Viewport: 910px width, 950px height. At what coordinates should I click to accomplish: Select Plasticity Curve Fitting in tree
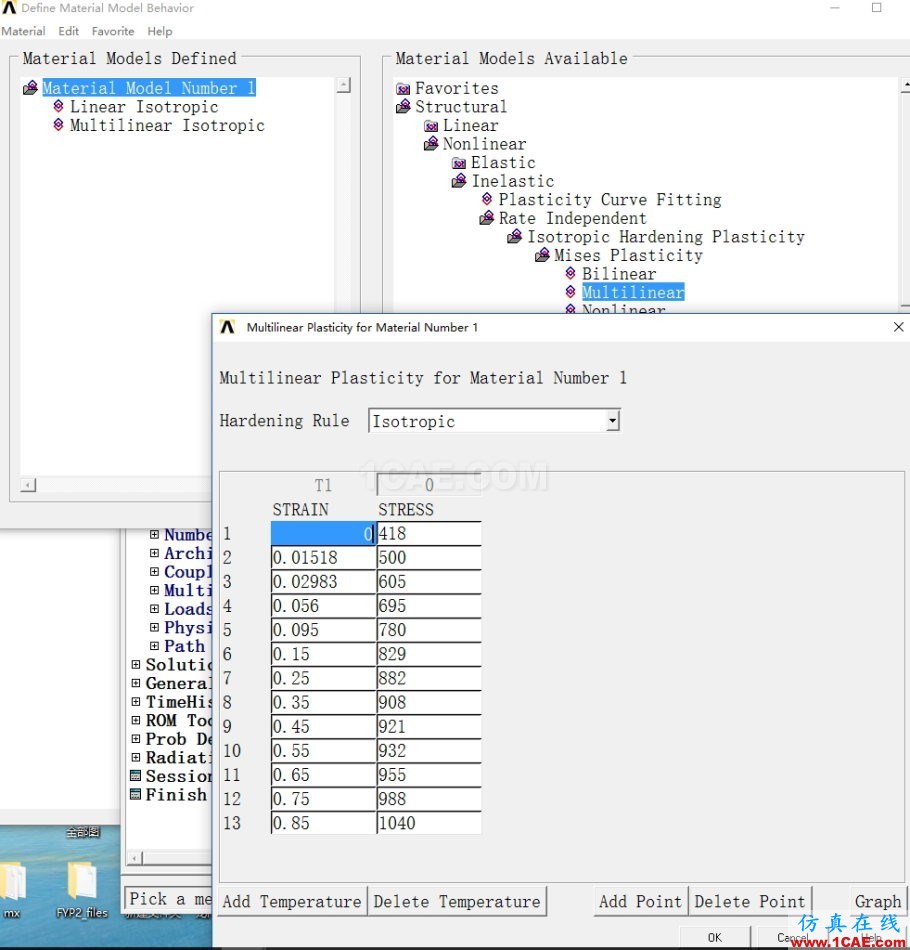coord(610,199)
